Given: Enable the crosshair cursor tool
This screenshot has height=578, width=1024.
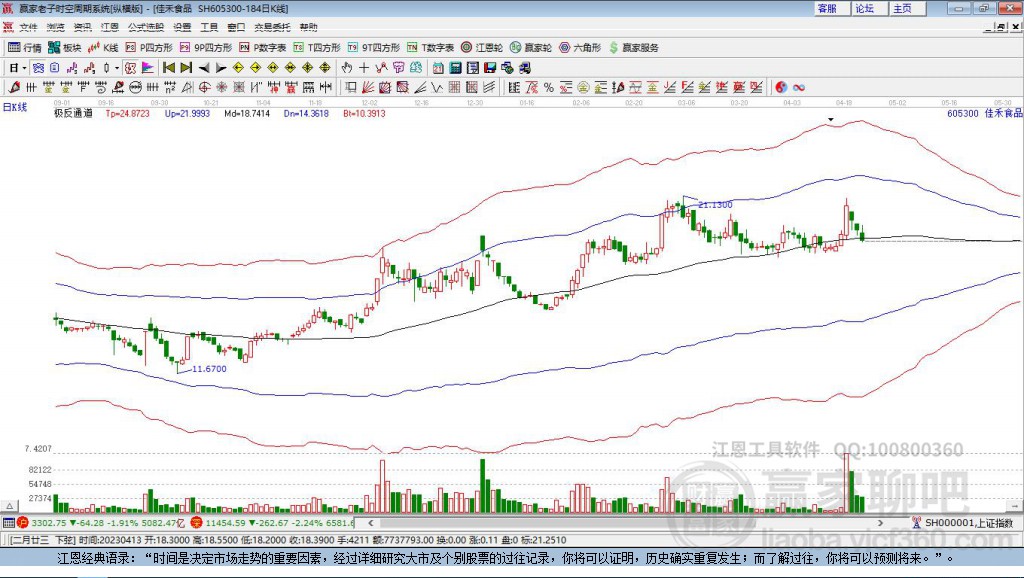Looking at the screenshot, I should [x=364, y=68].
